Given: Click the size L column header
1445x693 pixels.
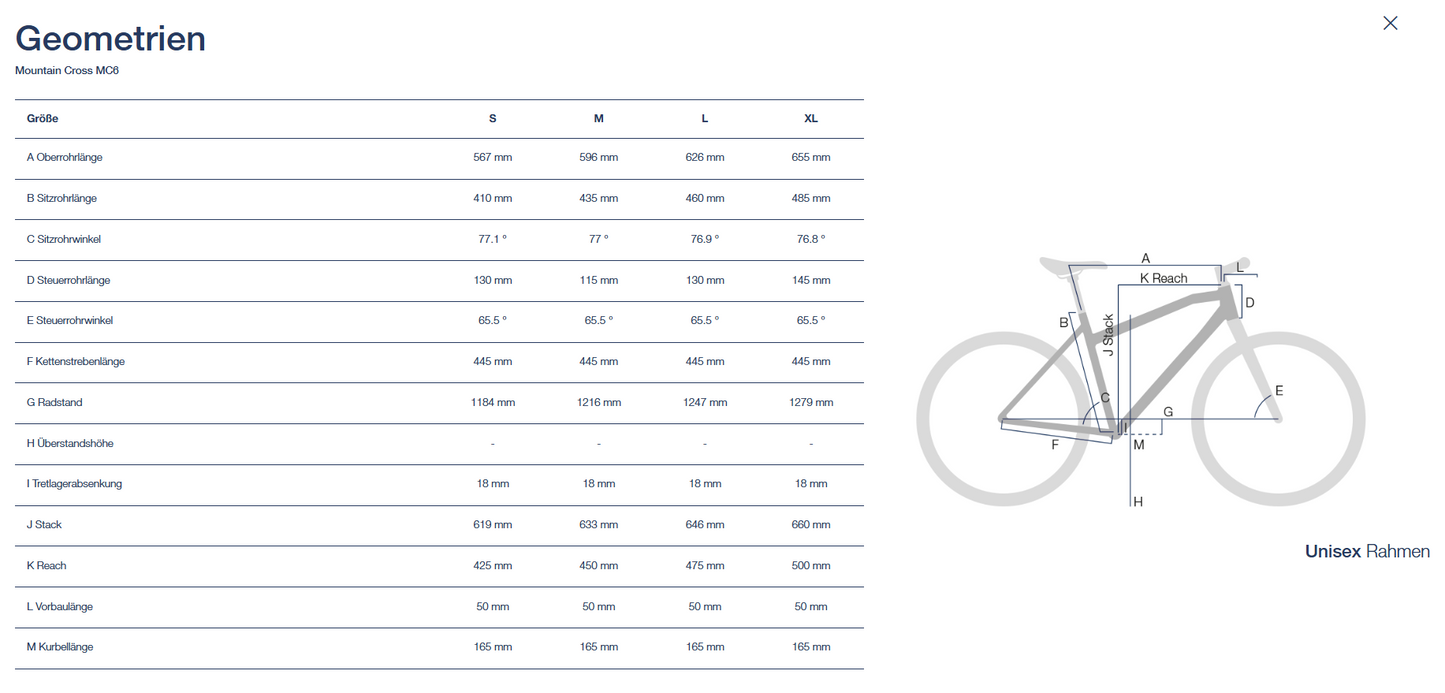Looking at the screenshot, I should [x=705, y=118].
